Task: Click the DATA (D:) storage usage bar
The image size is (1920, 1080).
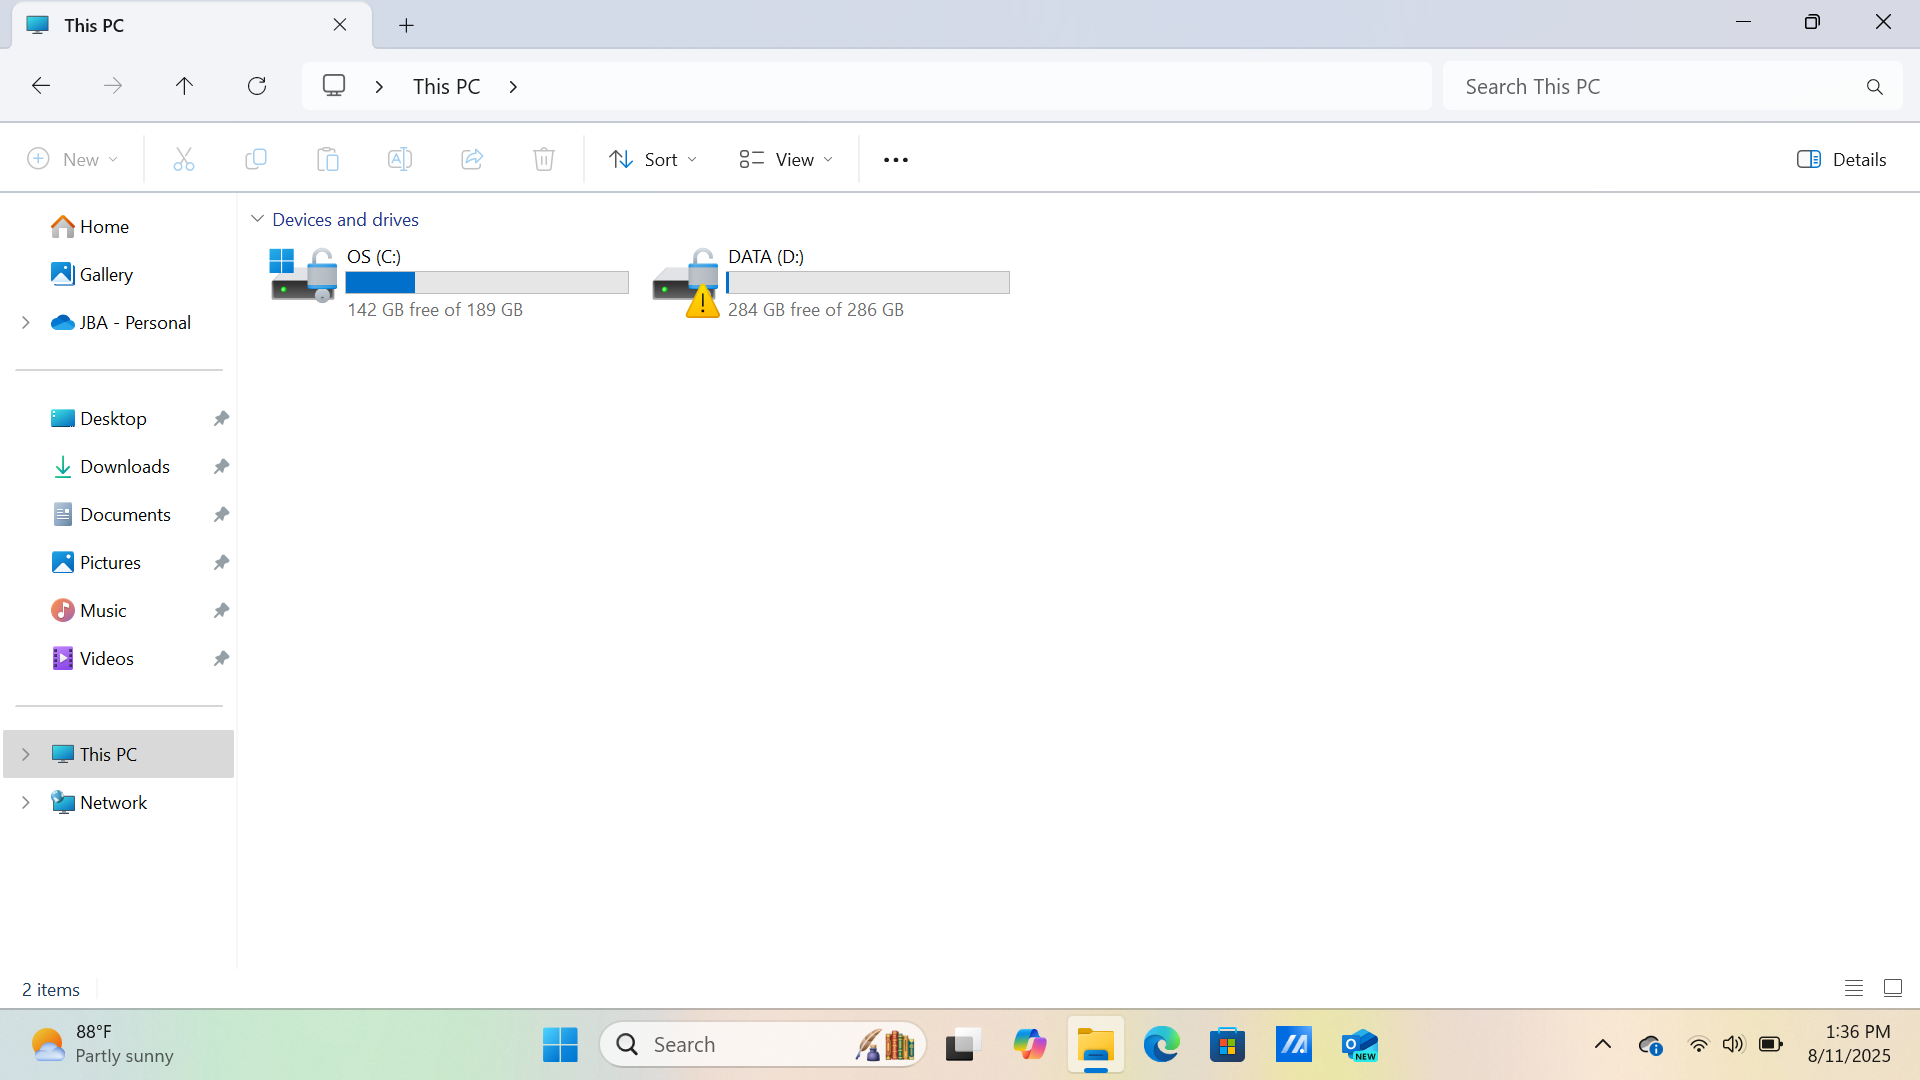Action: (x=868, y=283)
